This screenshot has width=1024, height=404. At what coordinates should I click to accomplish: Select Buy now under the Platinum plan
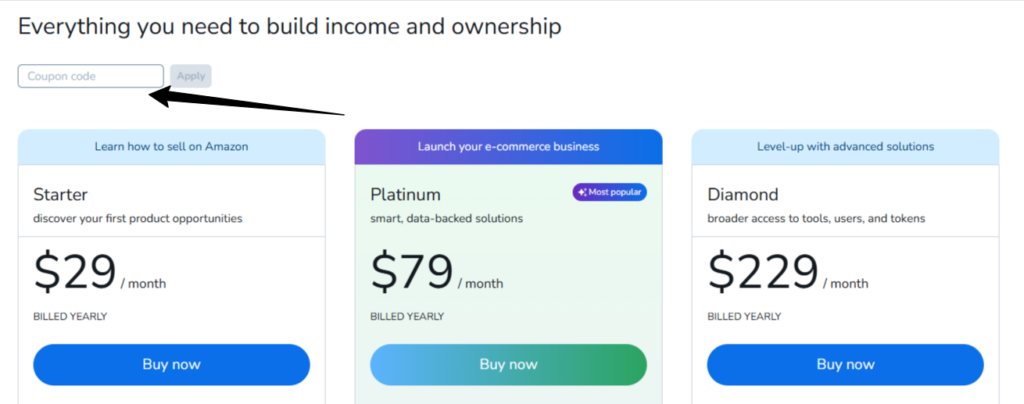point(508,364)
